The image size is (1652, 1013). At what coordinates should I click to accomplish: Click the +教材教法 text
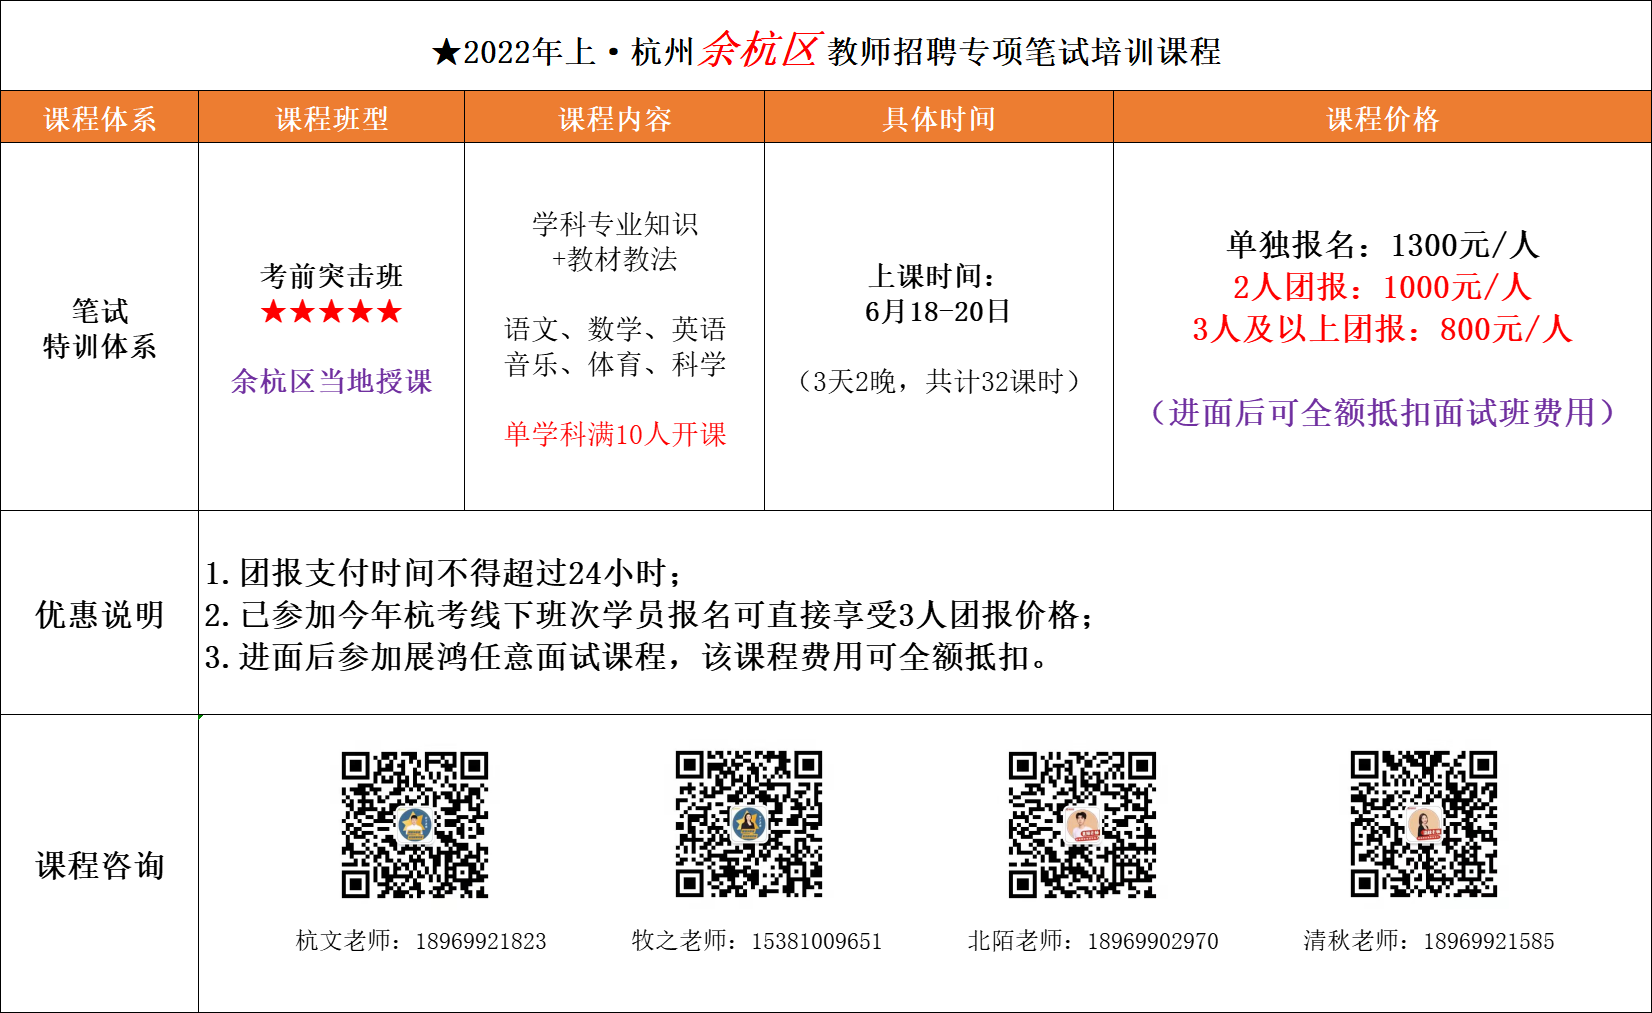[615, 259]
